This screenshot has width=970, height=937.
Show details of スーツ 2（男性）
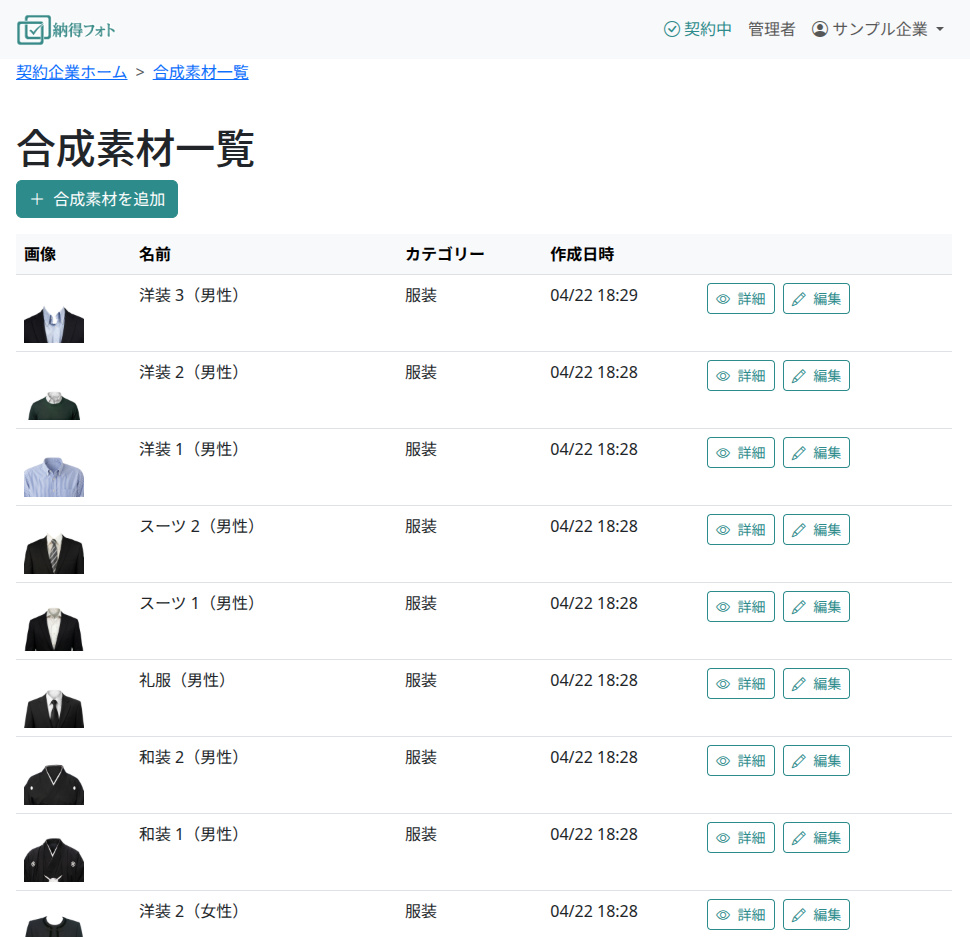[740, 529]
